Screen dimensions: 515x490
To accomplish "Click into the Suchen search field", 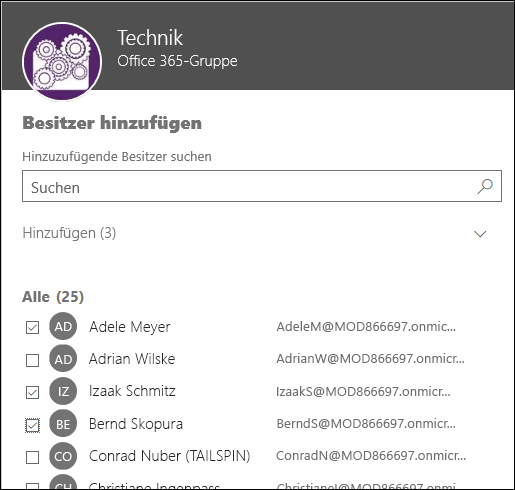I will 262,186.
